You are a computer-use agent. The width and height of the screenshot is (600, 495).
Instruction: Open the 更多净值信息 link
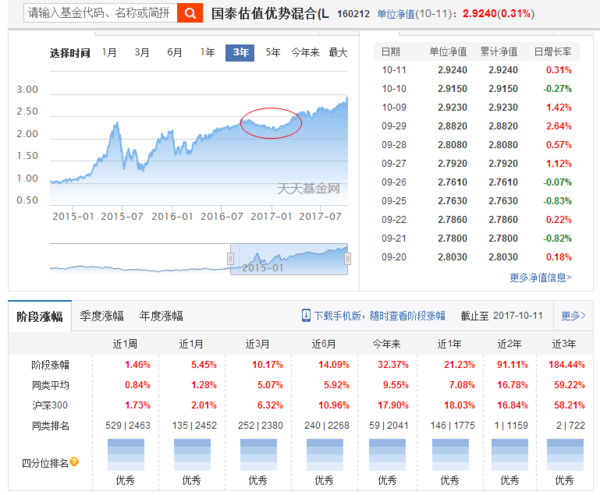pos(541,277)
